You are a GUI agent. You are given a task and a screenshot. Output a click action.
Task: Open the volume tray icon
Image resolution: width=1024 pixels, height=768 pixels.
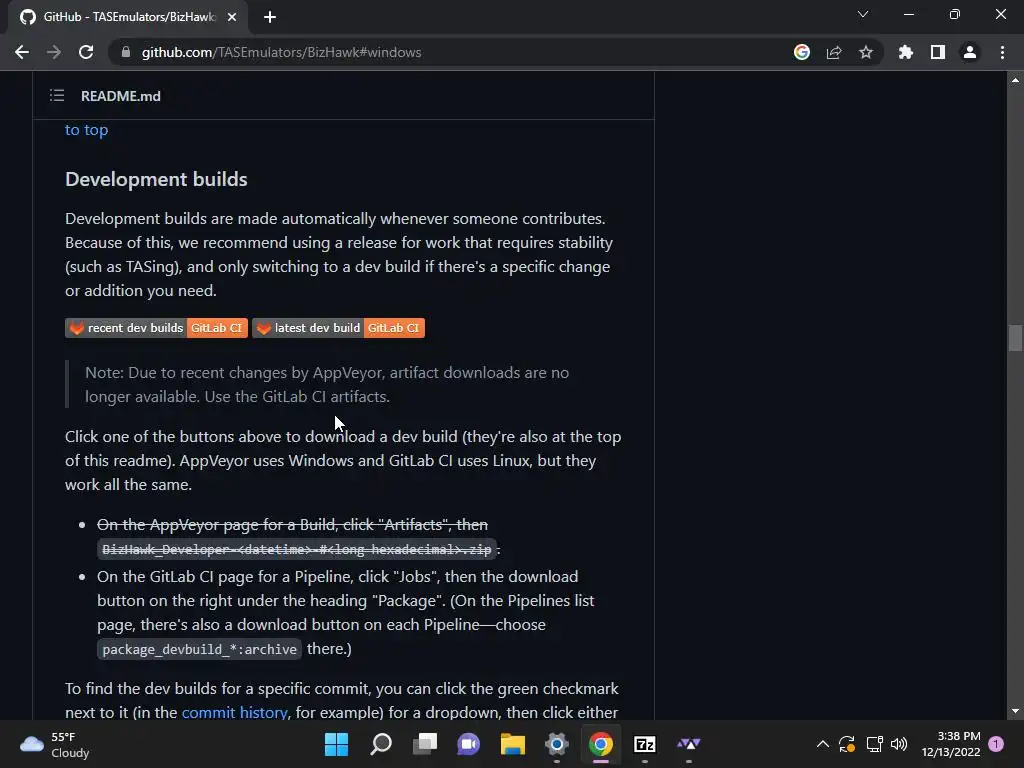[x=899, y=744]
